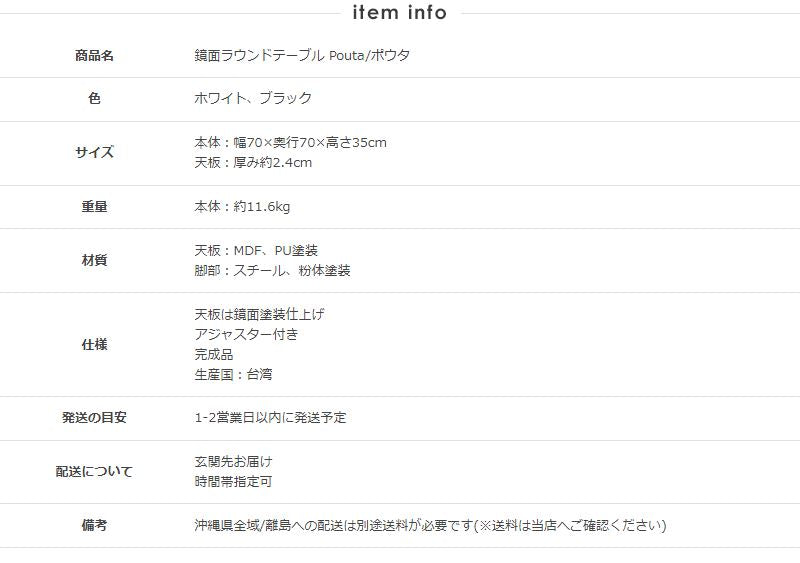Select the 材質 row label
This screenshot has height=563, width=800.
94,261
